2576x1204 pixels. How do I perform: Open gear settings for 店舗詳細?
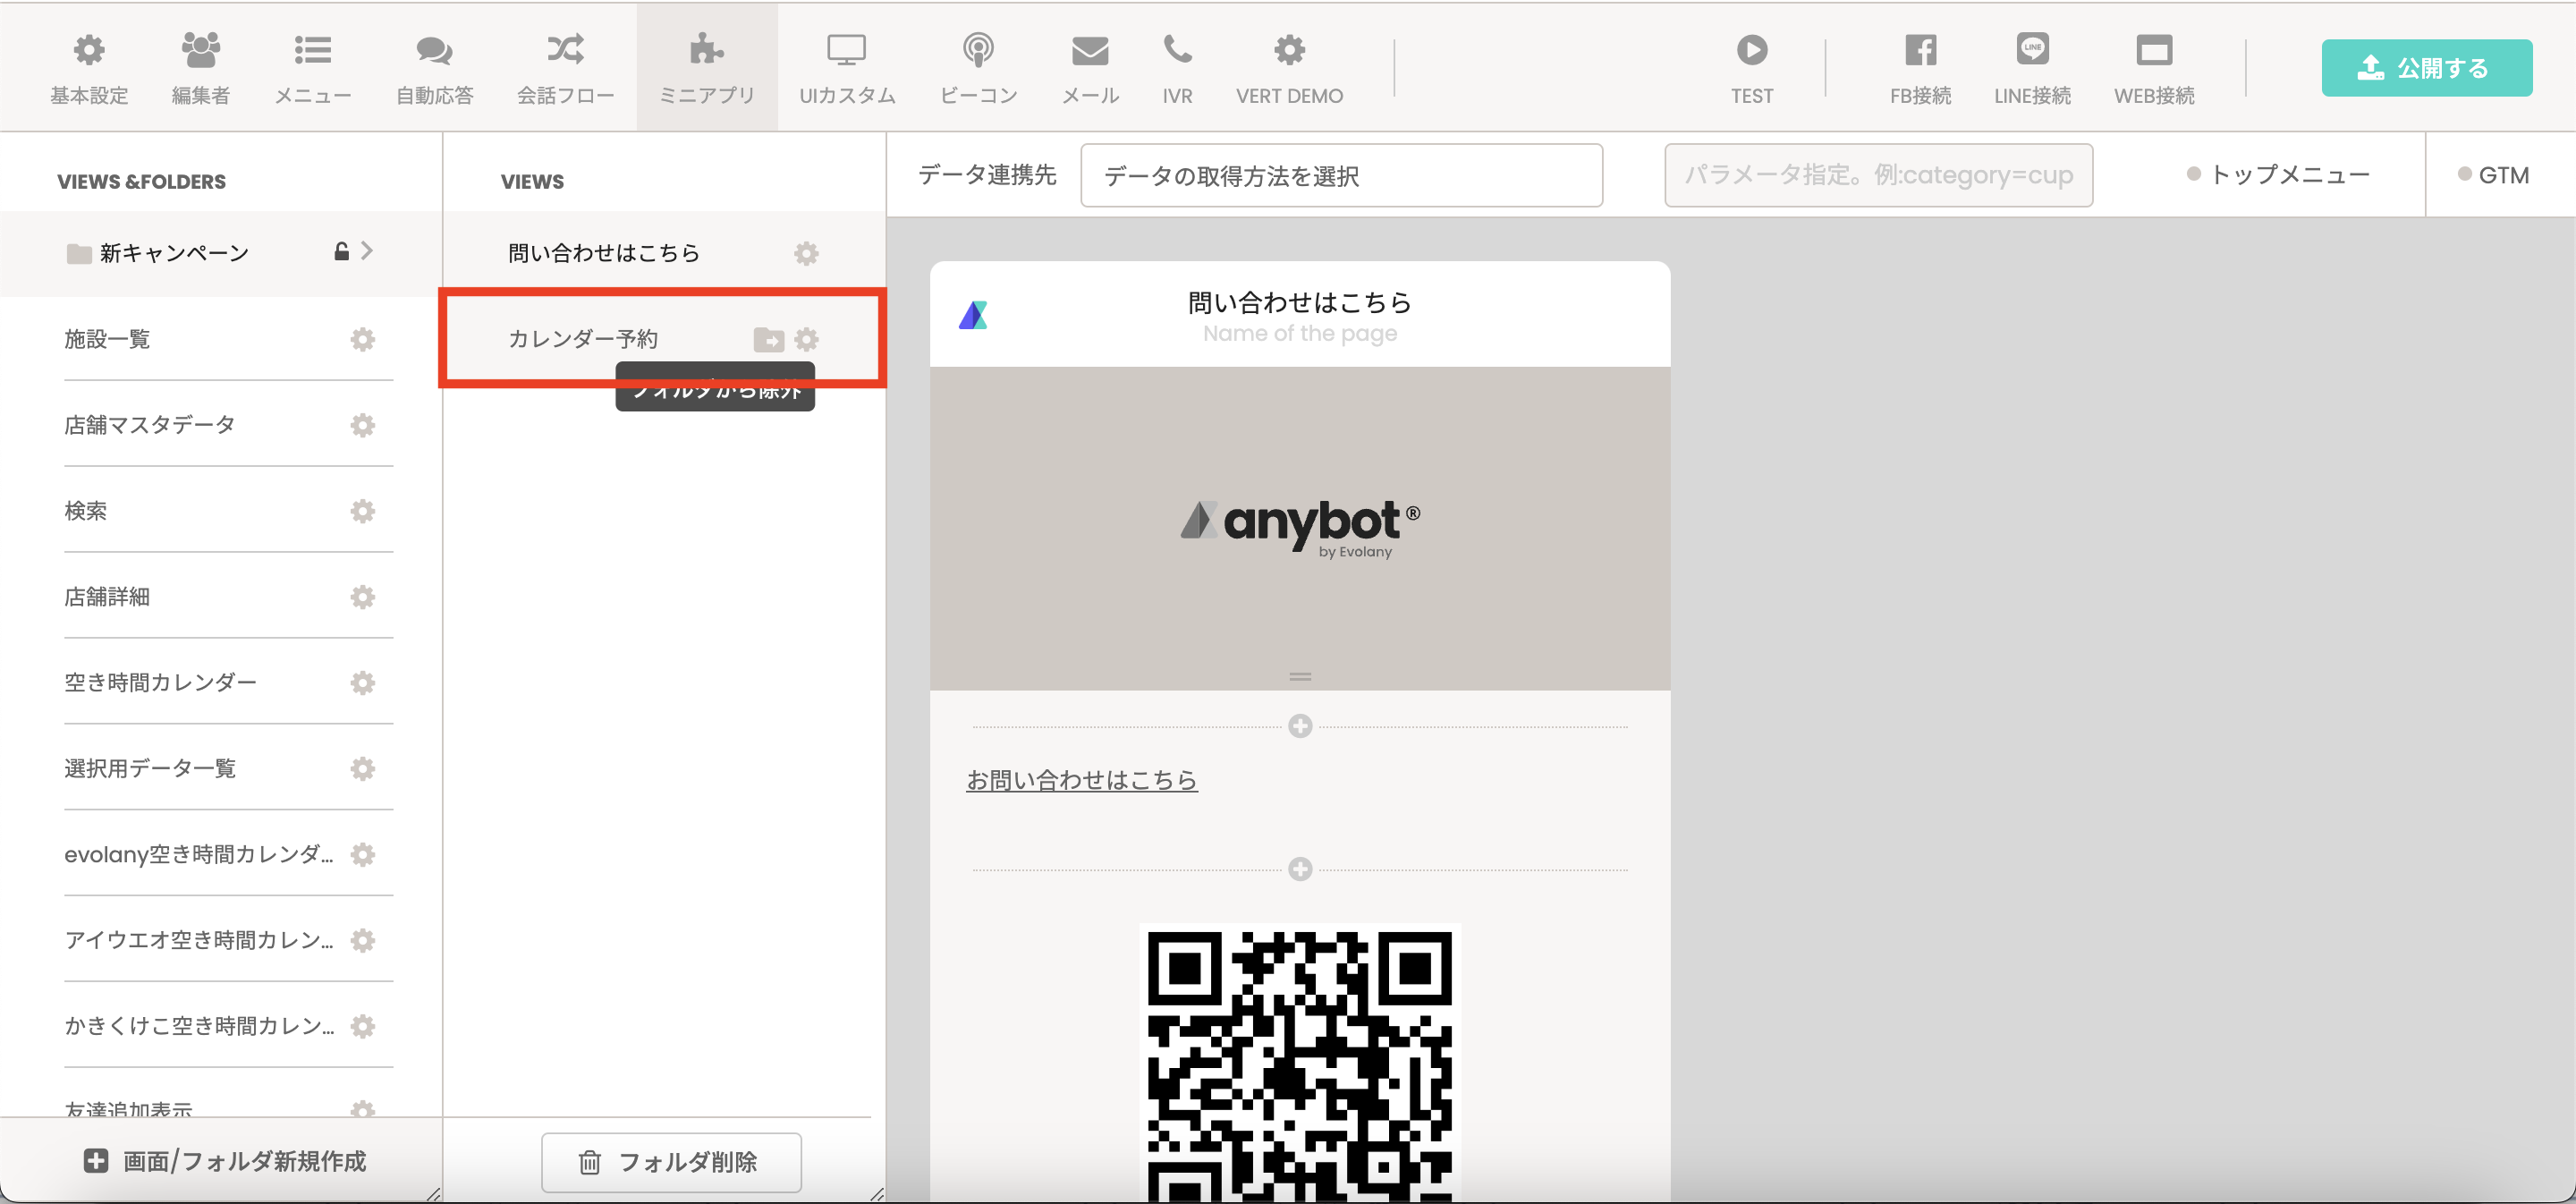click(x=362, y=597)
